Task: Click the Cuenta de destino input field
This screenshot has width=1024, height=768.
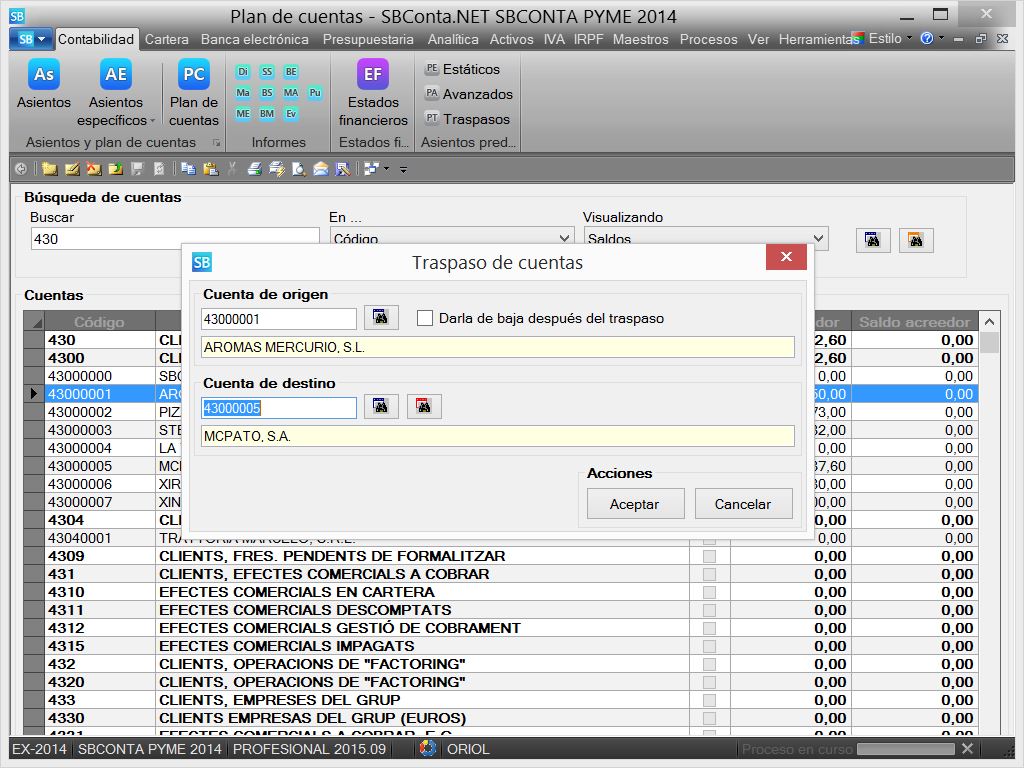Action: coord(278,408)
